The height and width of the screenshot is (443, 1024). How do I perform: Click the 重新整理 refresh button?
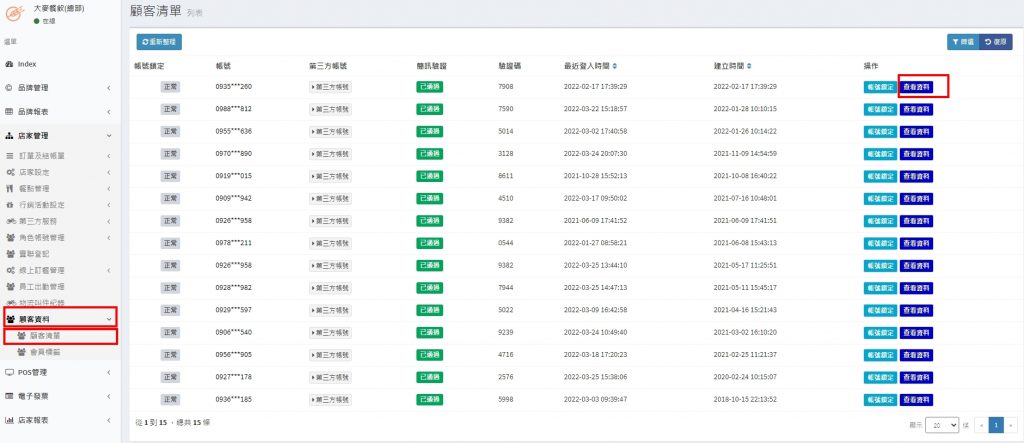[x=159, y=41]
